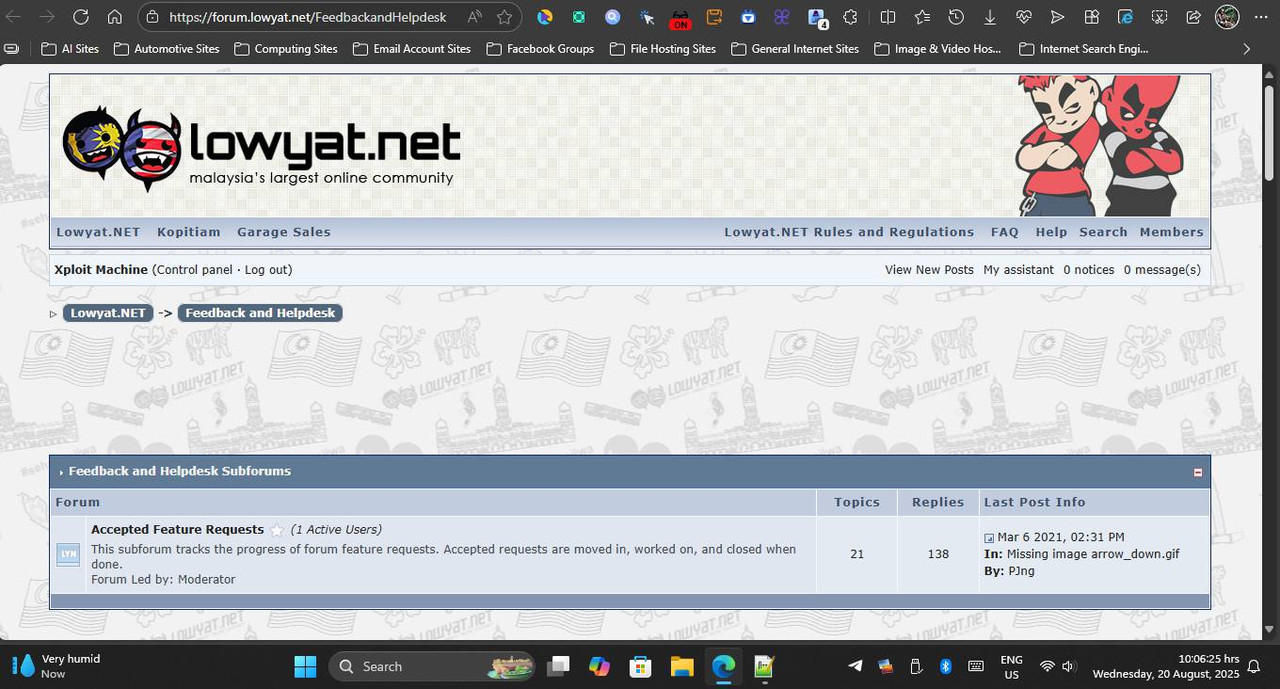Image resolution: width=1280 pixels, height=689 pixels.
Task: Go to browser home page icon
Action: click(115, 17)
